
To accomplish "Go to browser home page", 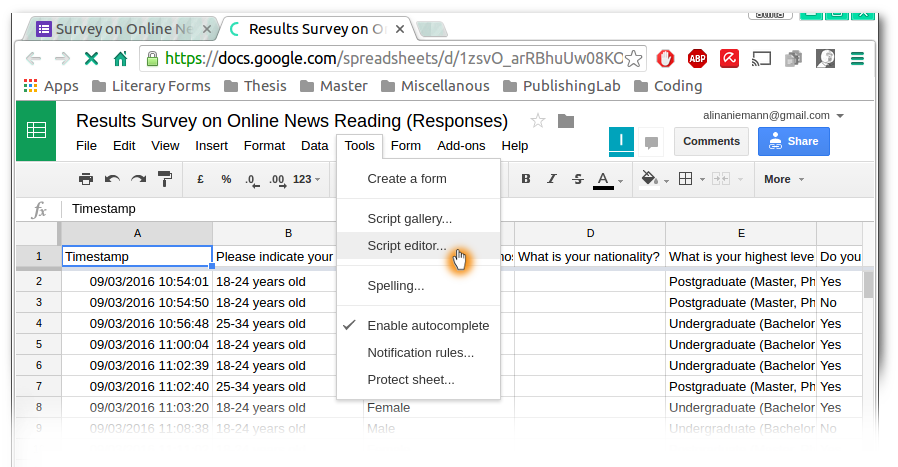I will tap(120, 58).
